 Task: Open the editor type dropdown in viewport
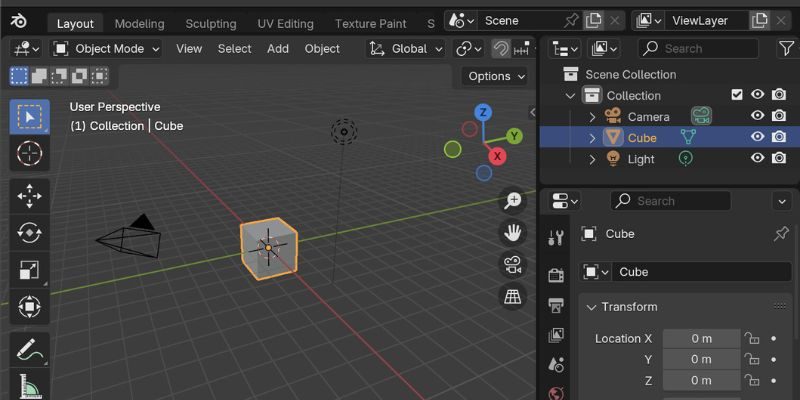pyautogui.click(x=26, y=49)
